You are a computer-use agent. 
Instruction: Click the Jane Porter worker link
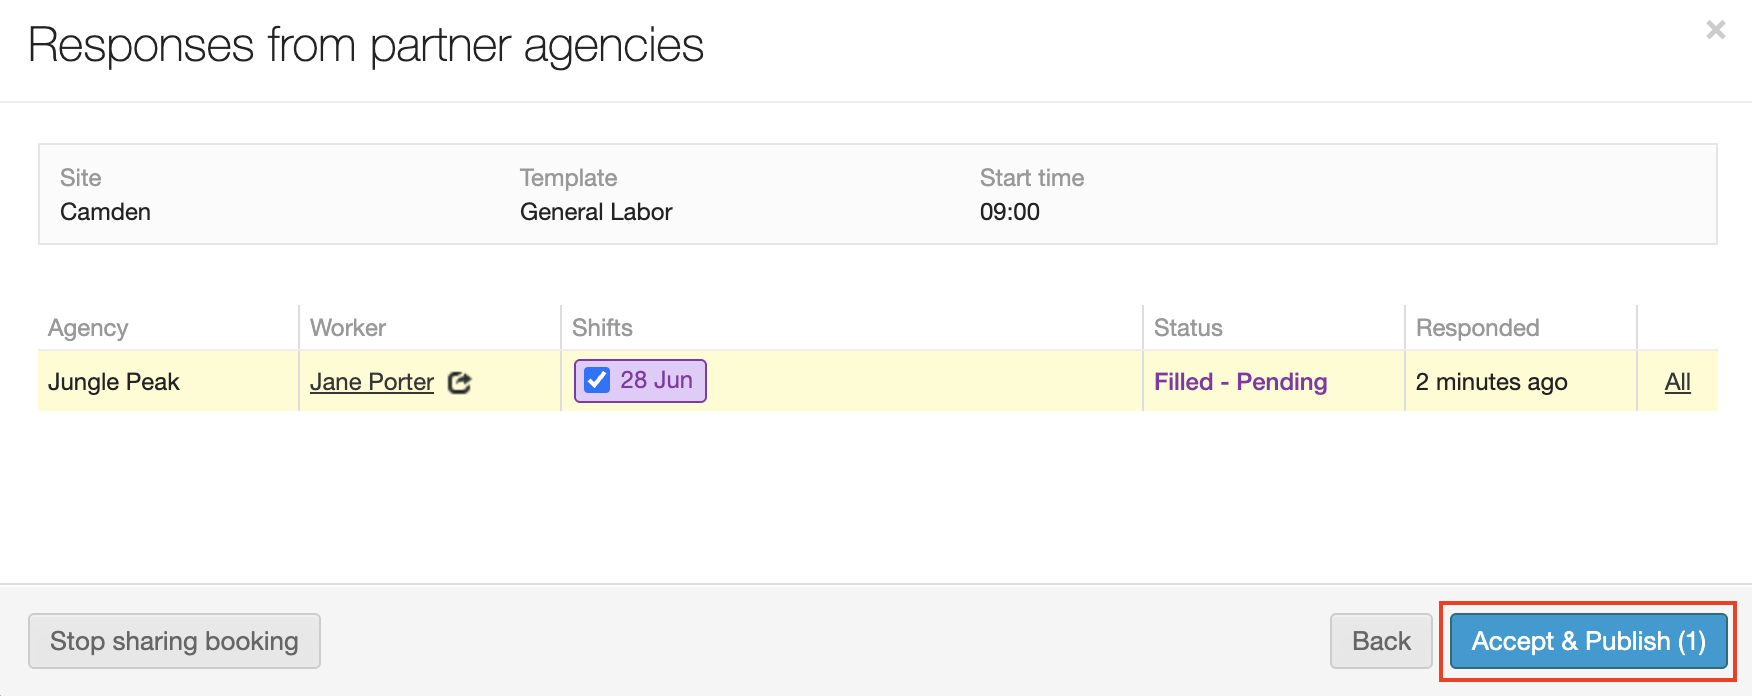371,382
